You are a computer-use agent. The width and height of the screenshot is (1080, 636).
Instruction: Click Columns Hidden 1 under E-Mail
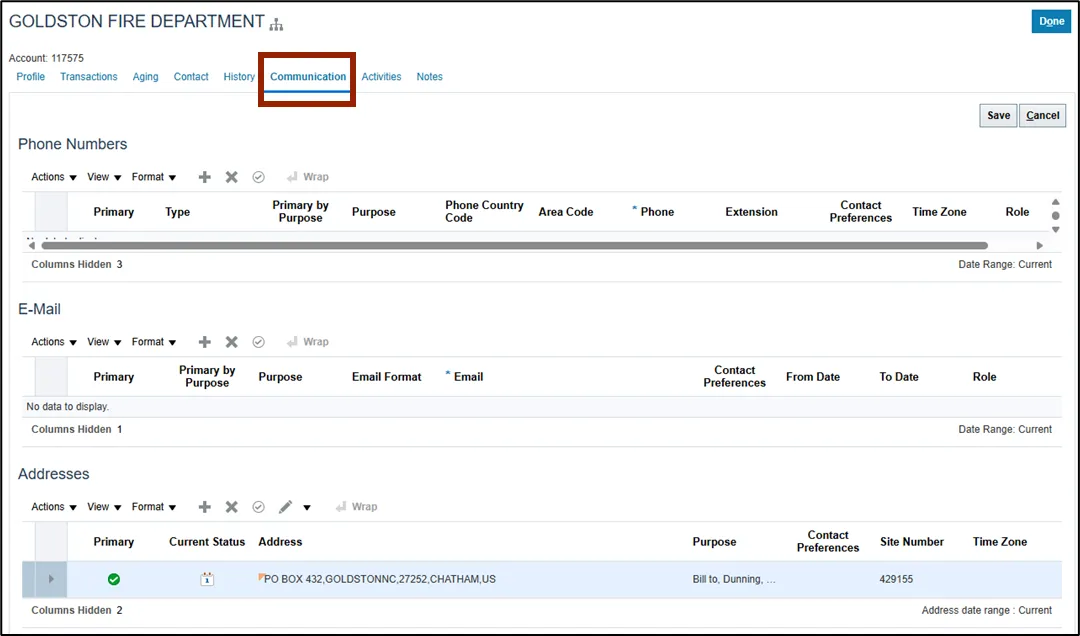tap(77, 429)
